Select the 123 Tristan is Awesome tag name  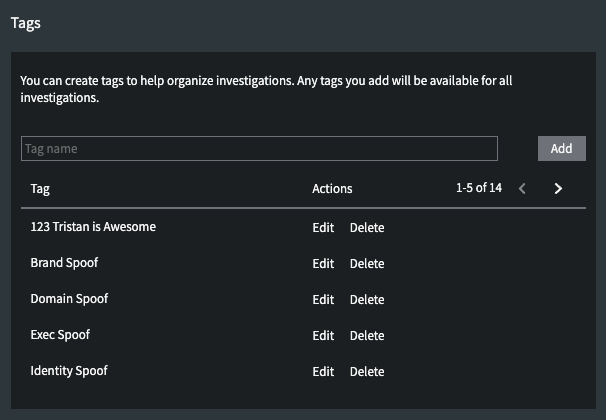point(93,227)
